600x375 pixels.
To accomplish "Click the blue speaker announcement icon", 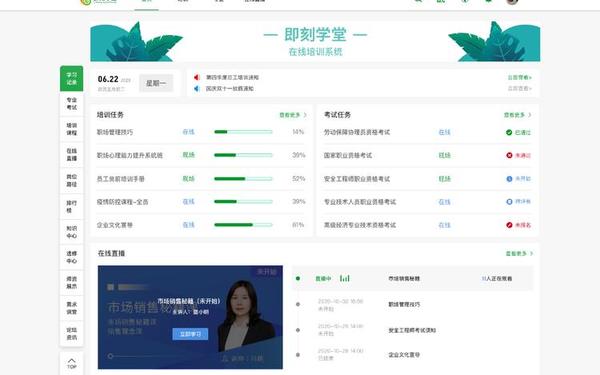I will (197, 88).
